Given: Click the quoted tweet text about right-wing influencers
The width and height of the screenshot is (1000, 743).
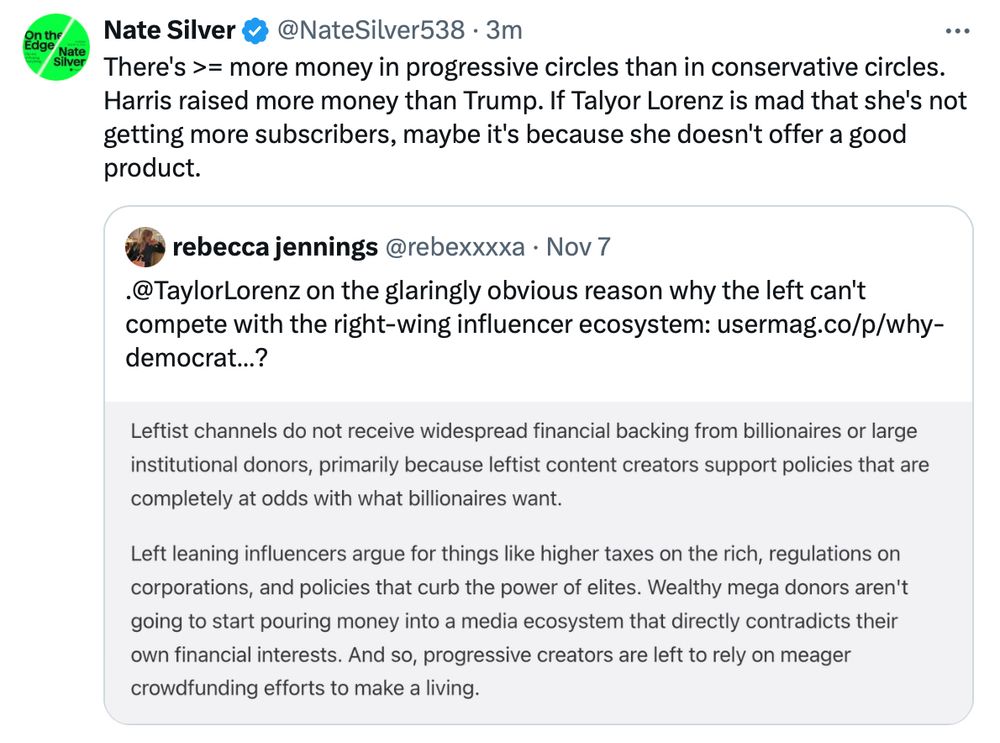Looking at the screenshot, I should coord(450,324).
